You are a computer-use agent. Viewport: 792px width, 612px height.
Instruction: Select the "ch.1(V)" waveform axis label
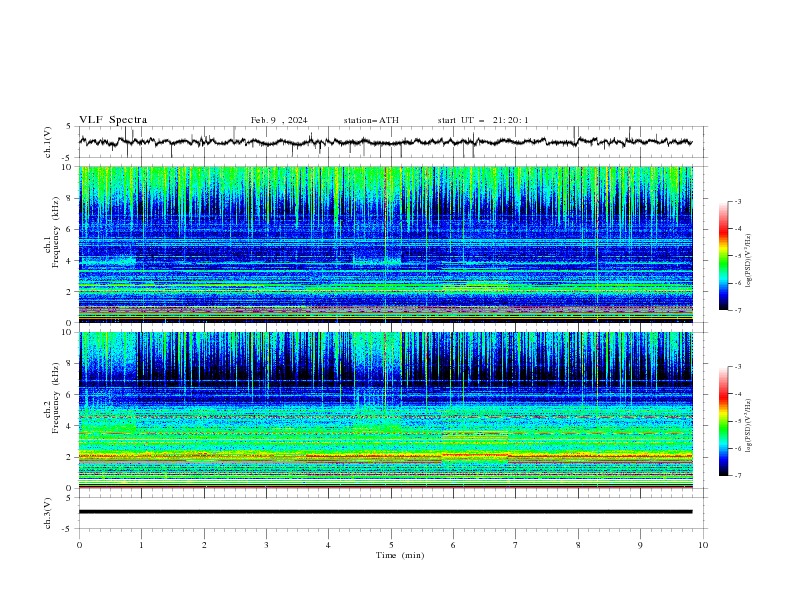tap(48, 142)
